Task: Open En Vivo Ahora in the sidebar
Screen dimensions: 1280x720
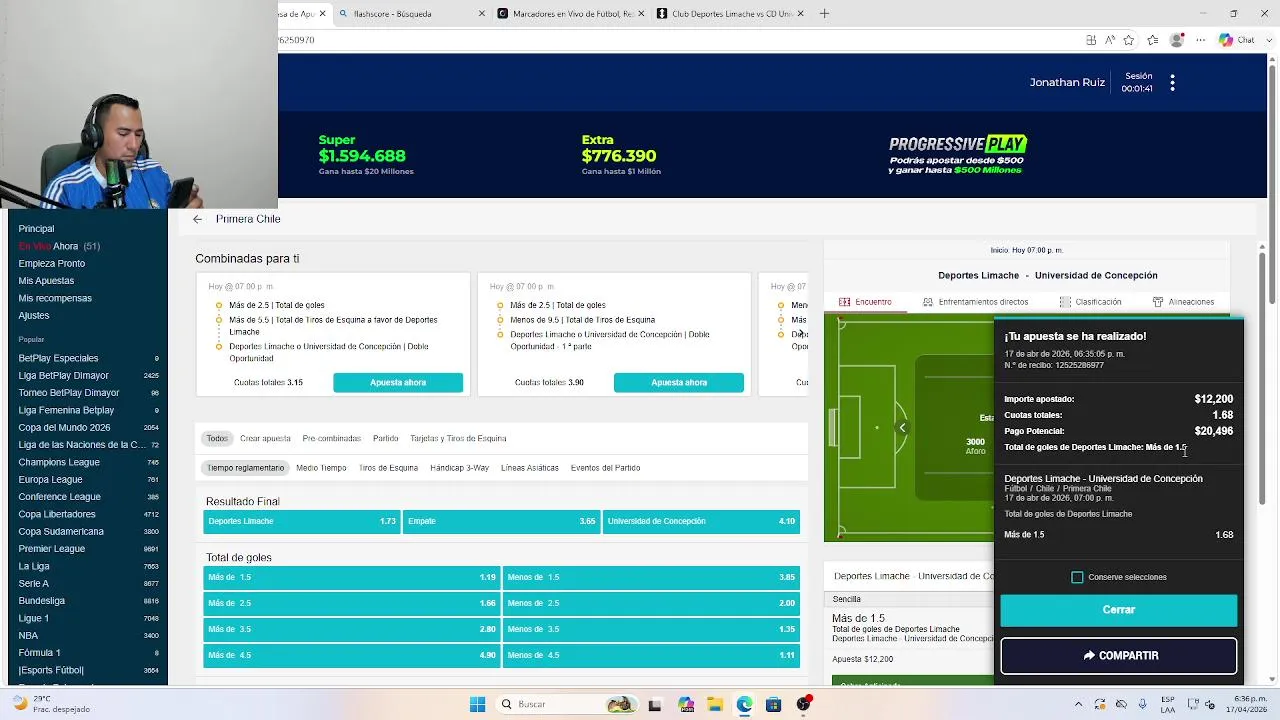Action: (x=59, y=246)
